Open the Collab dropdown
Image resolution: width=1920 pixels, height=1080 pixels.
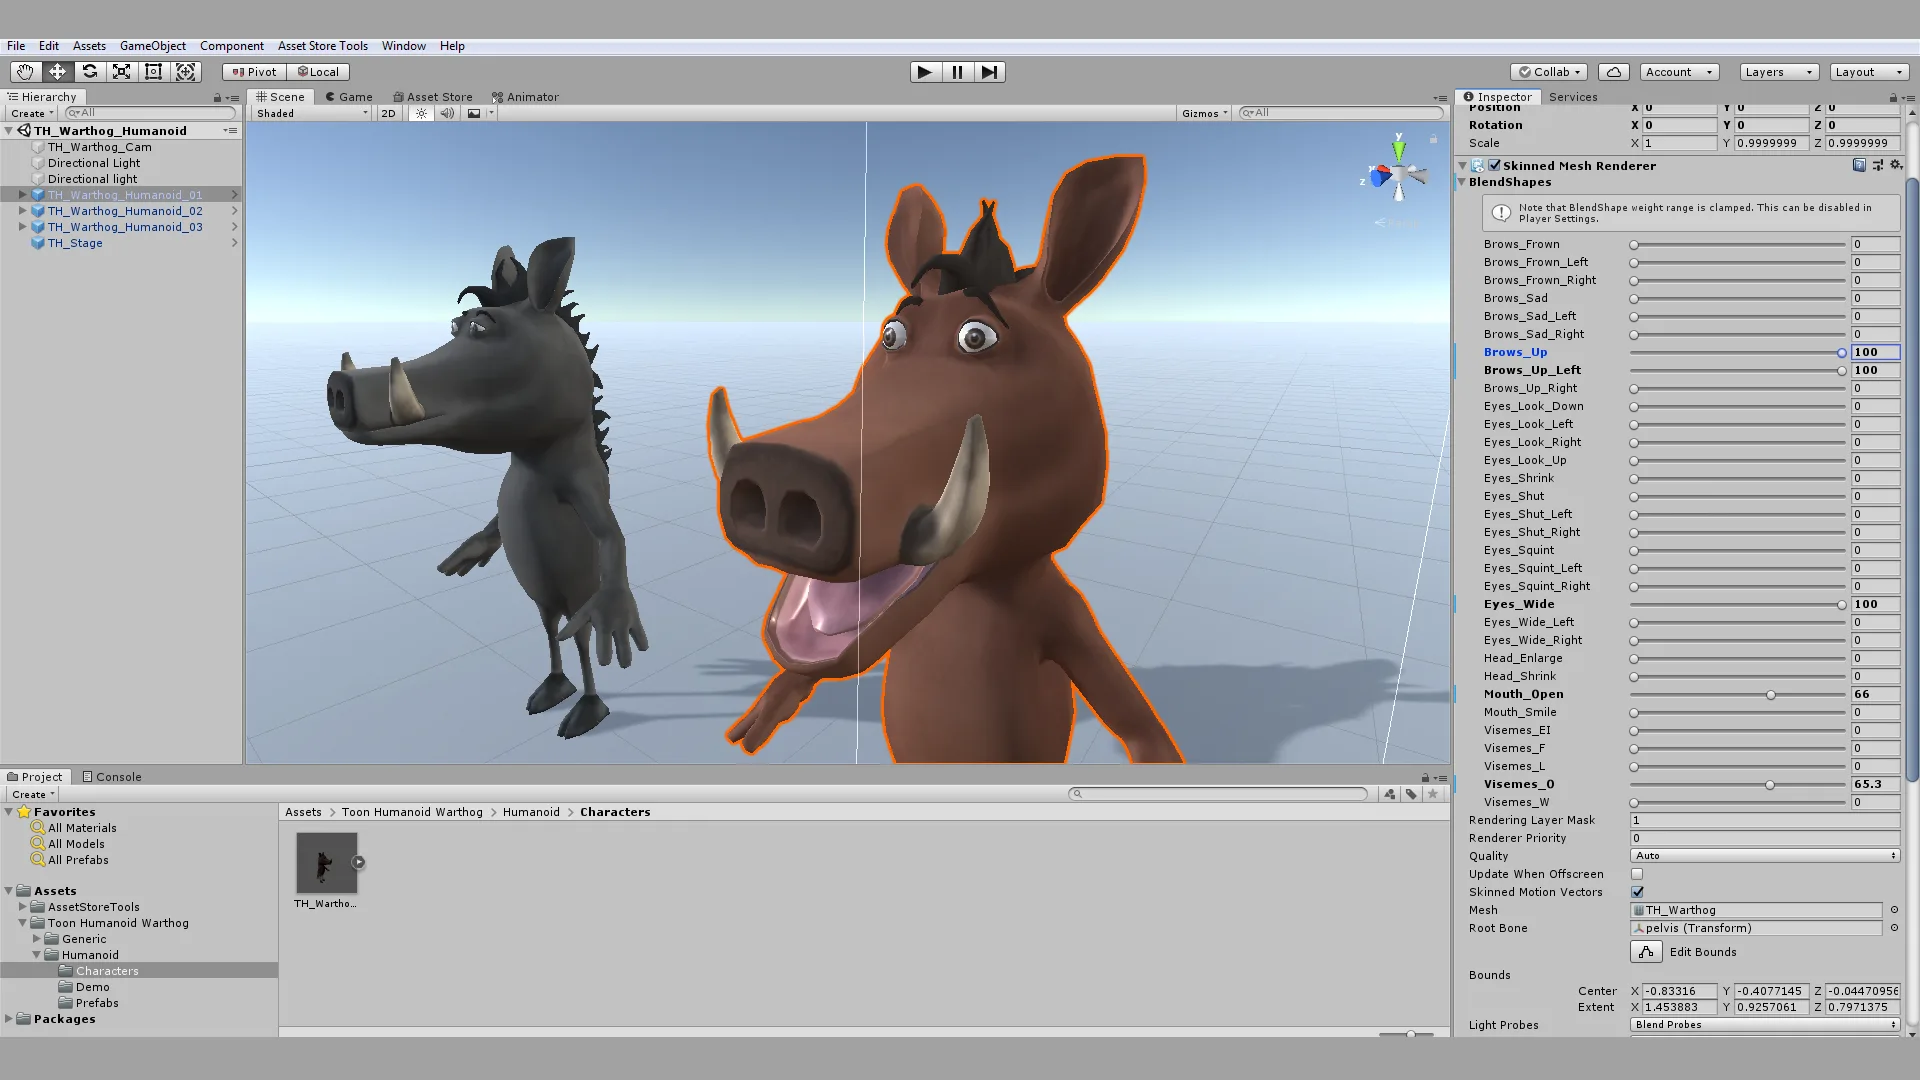click(x=1549, y=72)
